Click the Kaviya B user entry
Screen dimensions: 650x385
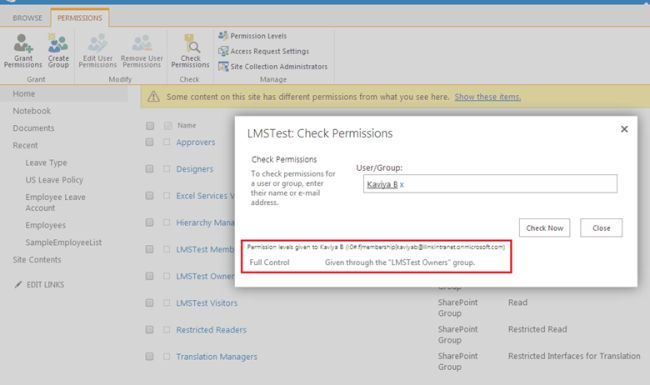(382, 185)
